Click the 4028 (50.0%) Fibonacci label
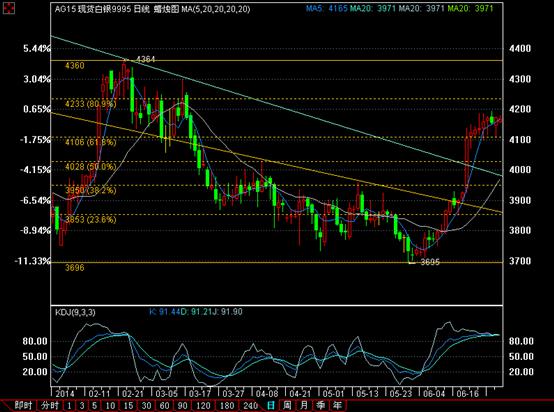This screenshot has height=412, width=554. [x=91, y=166]
